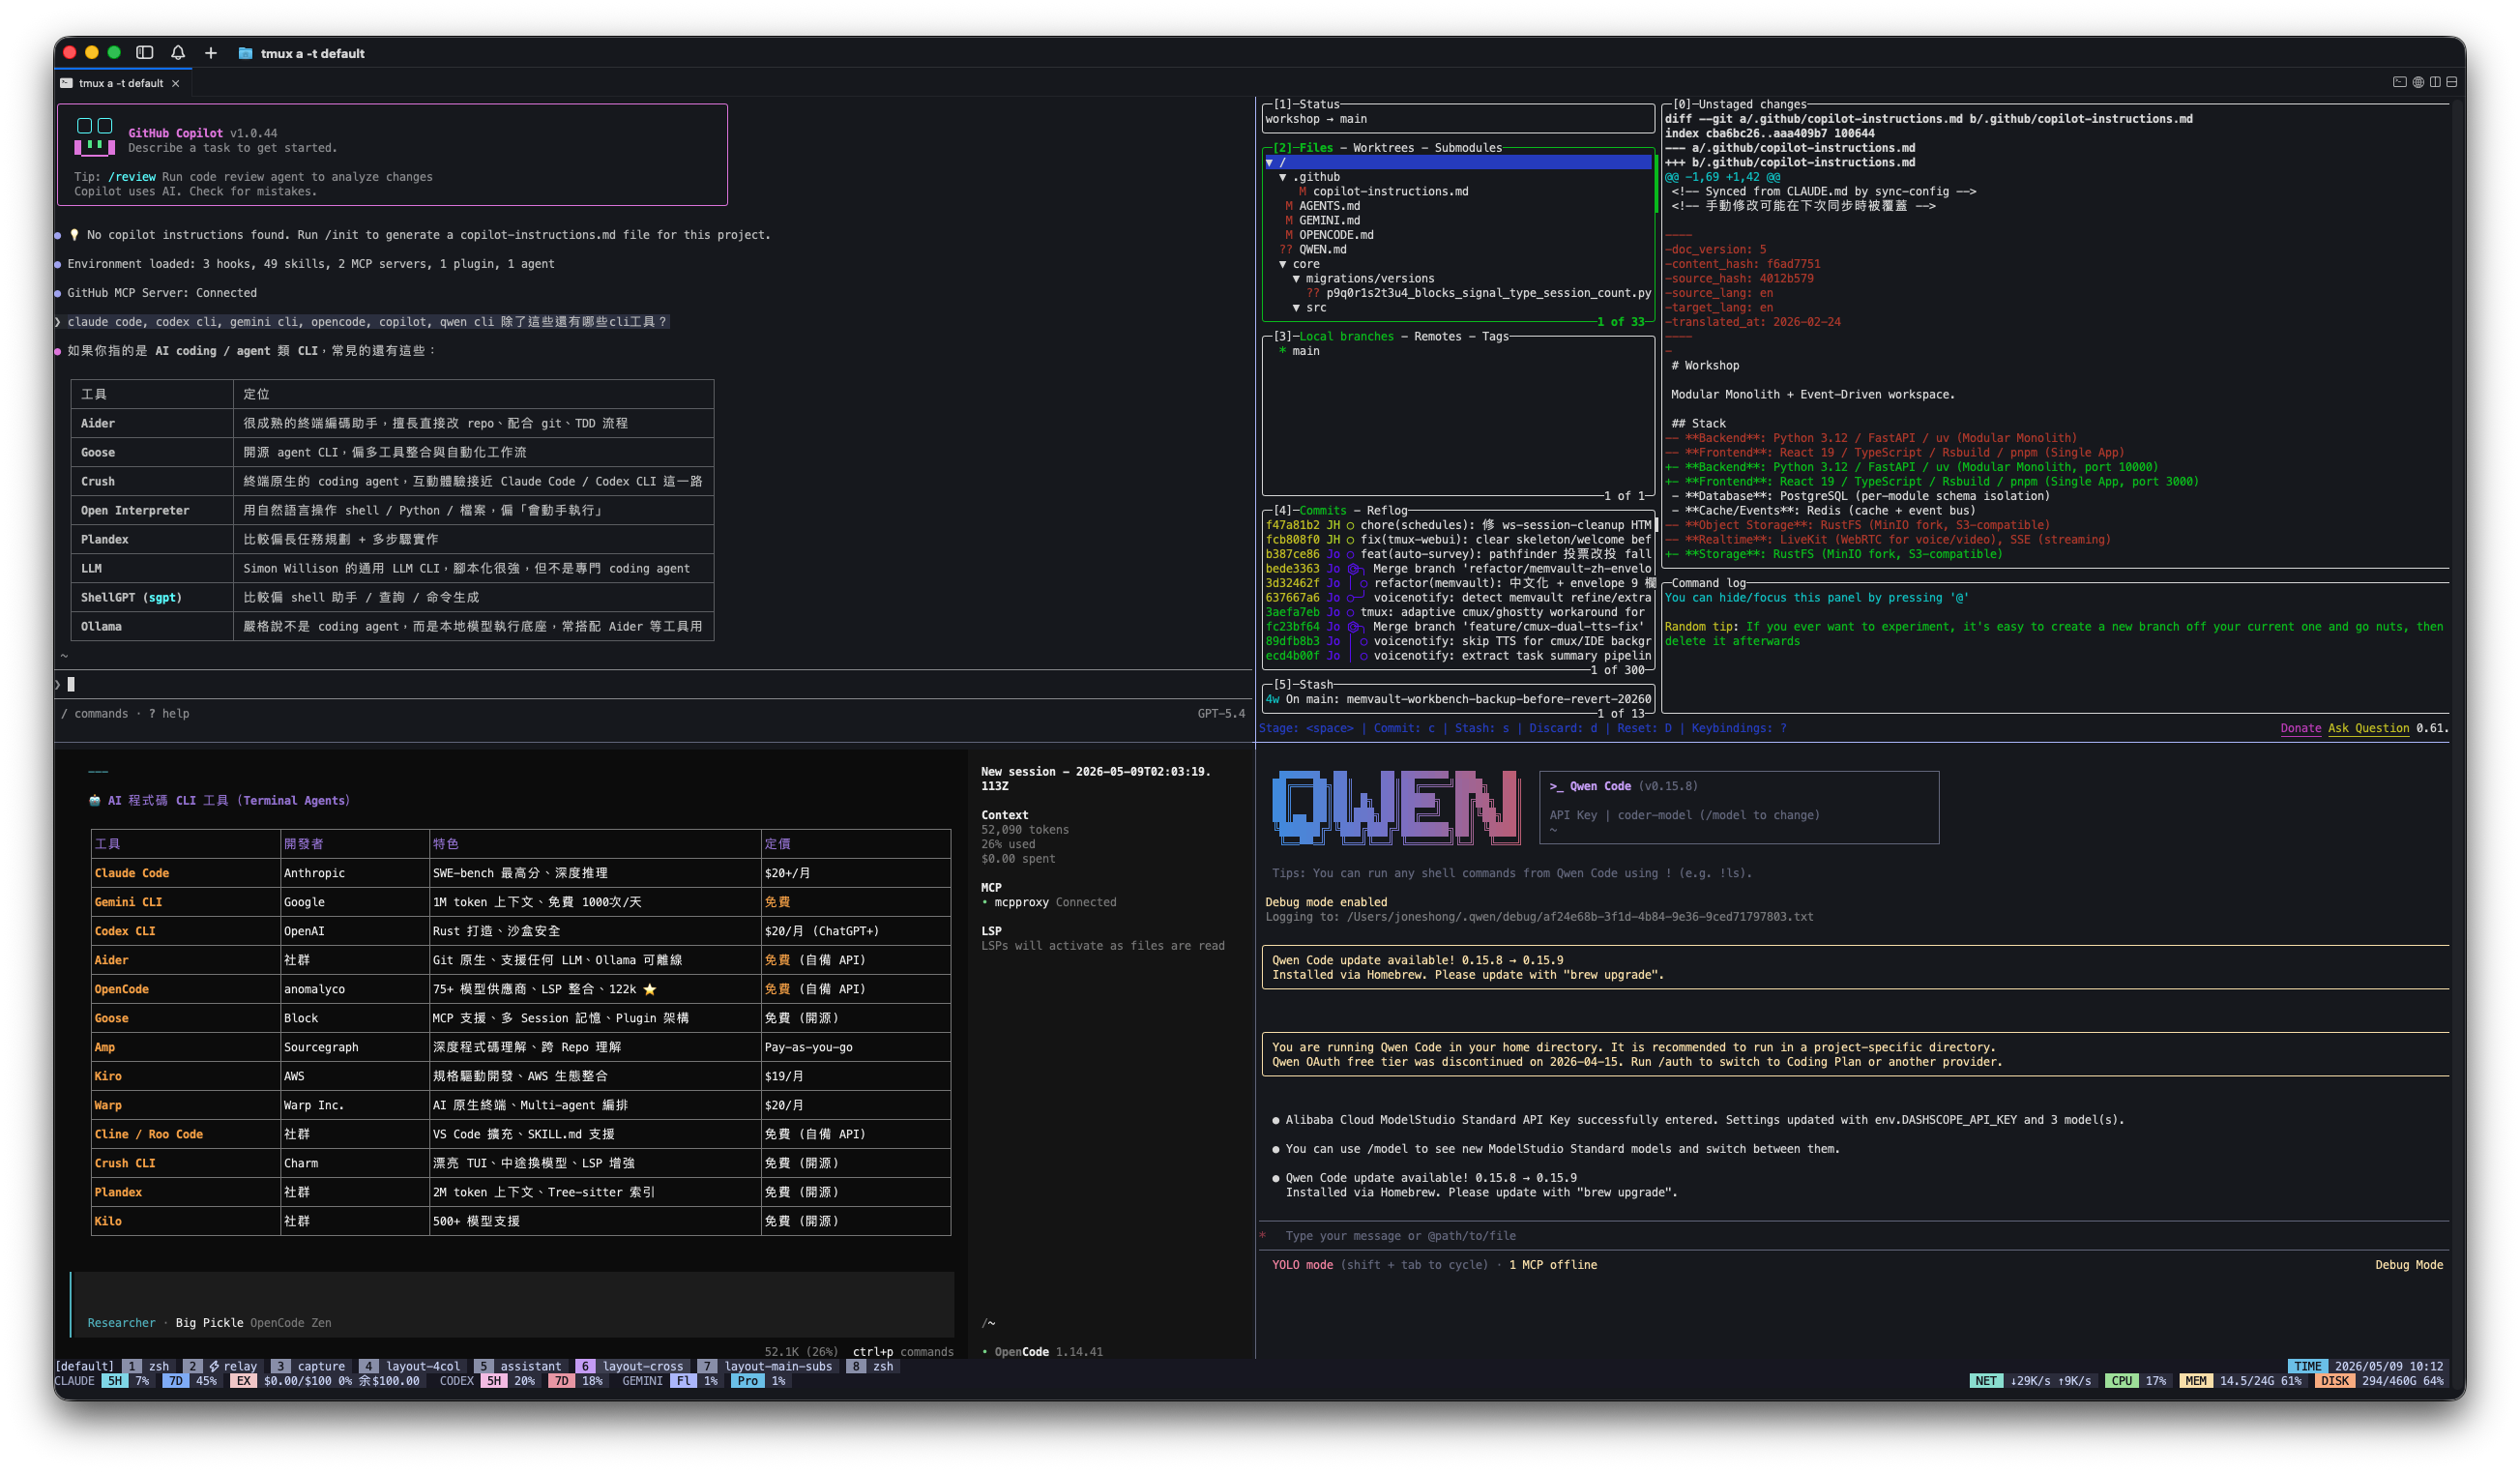Click 'Reset: D' keybinding hint
2520x1472 pixels.
(1643, 728)
